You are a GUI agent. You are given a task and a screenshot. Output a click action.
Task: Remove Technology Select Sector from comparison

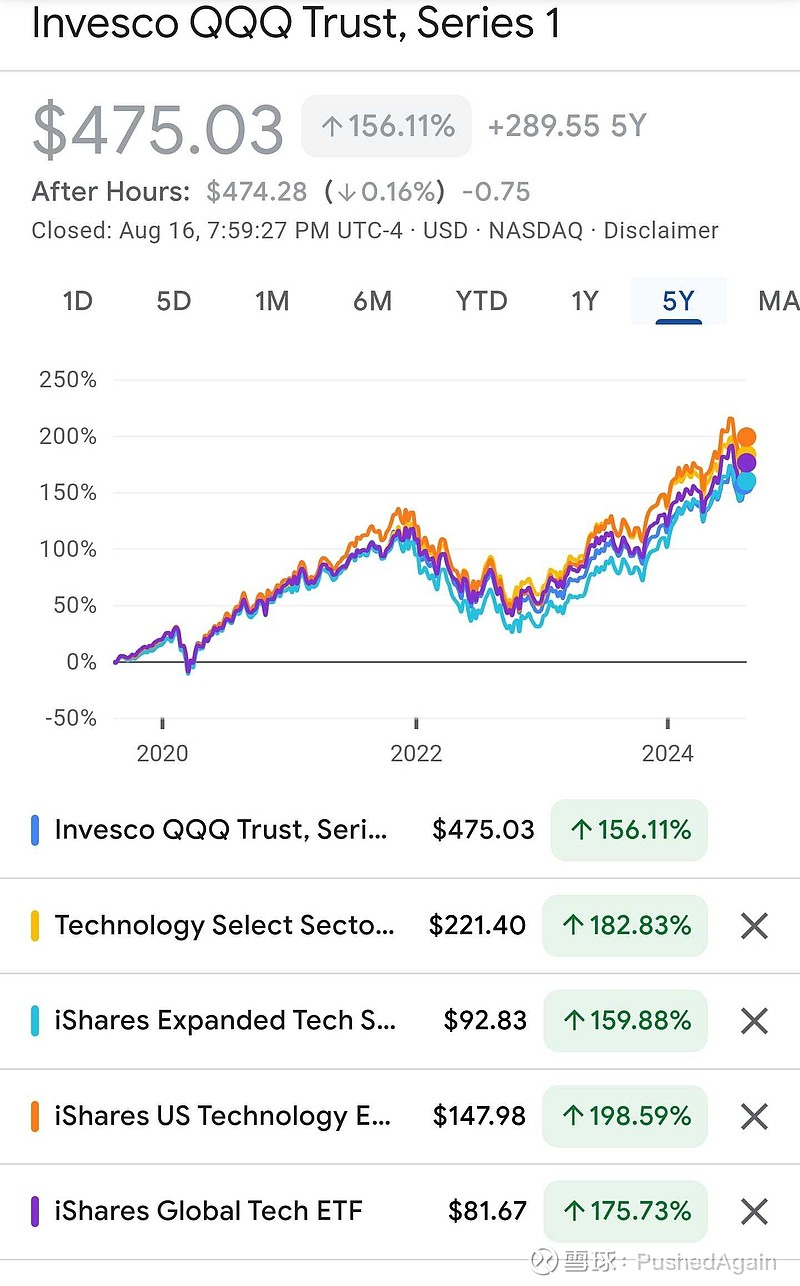point(754,925)
